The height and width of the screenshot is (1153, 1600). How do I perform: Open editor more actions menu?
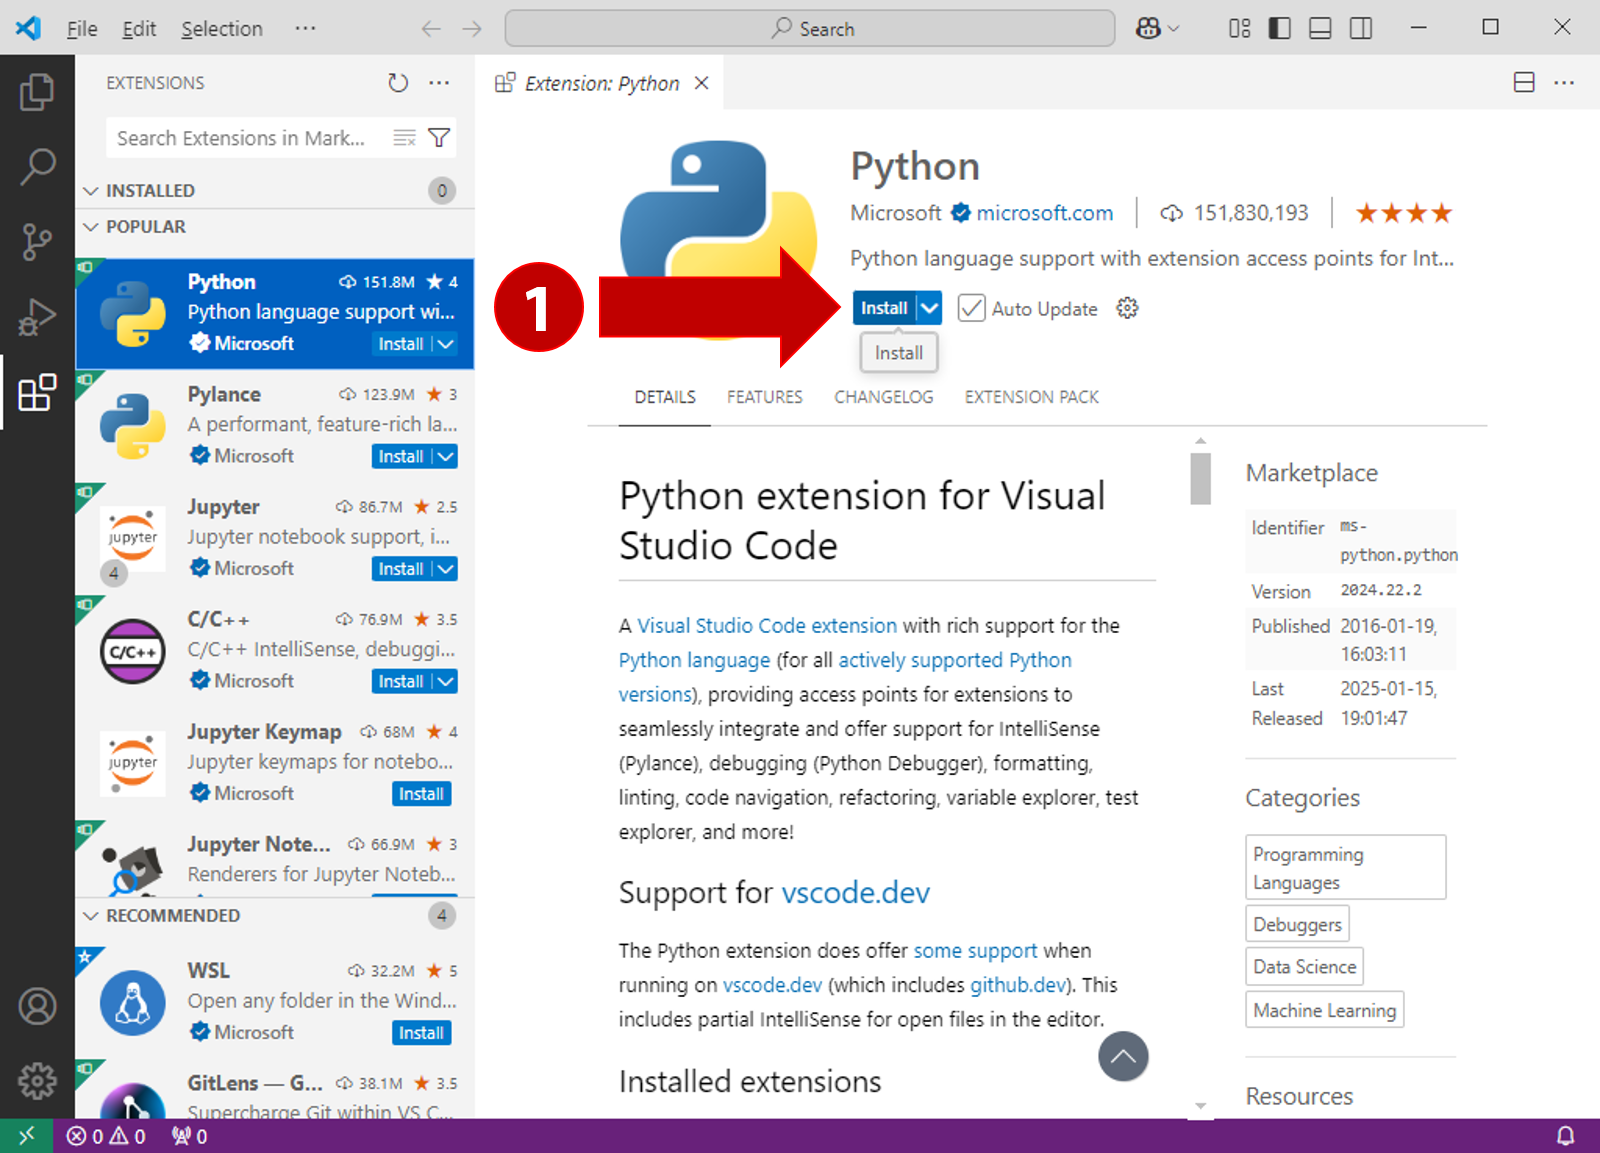click(1564, 83)
